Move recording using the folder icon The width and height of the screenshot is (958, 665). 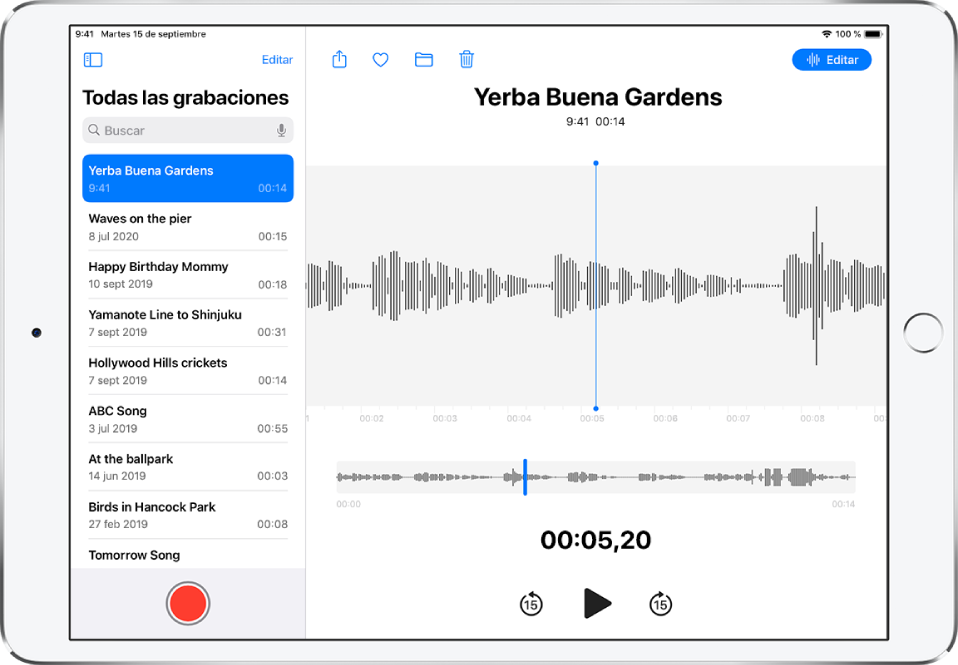click(423, 59)
